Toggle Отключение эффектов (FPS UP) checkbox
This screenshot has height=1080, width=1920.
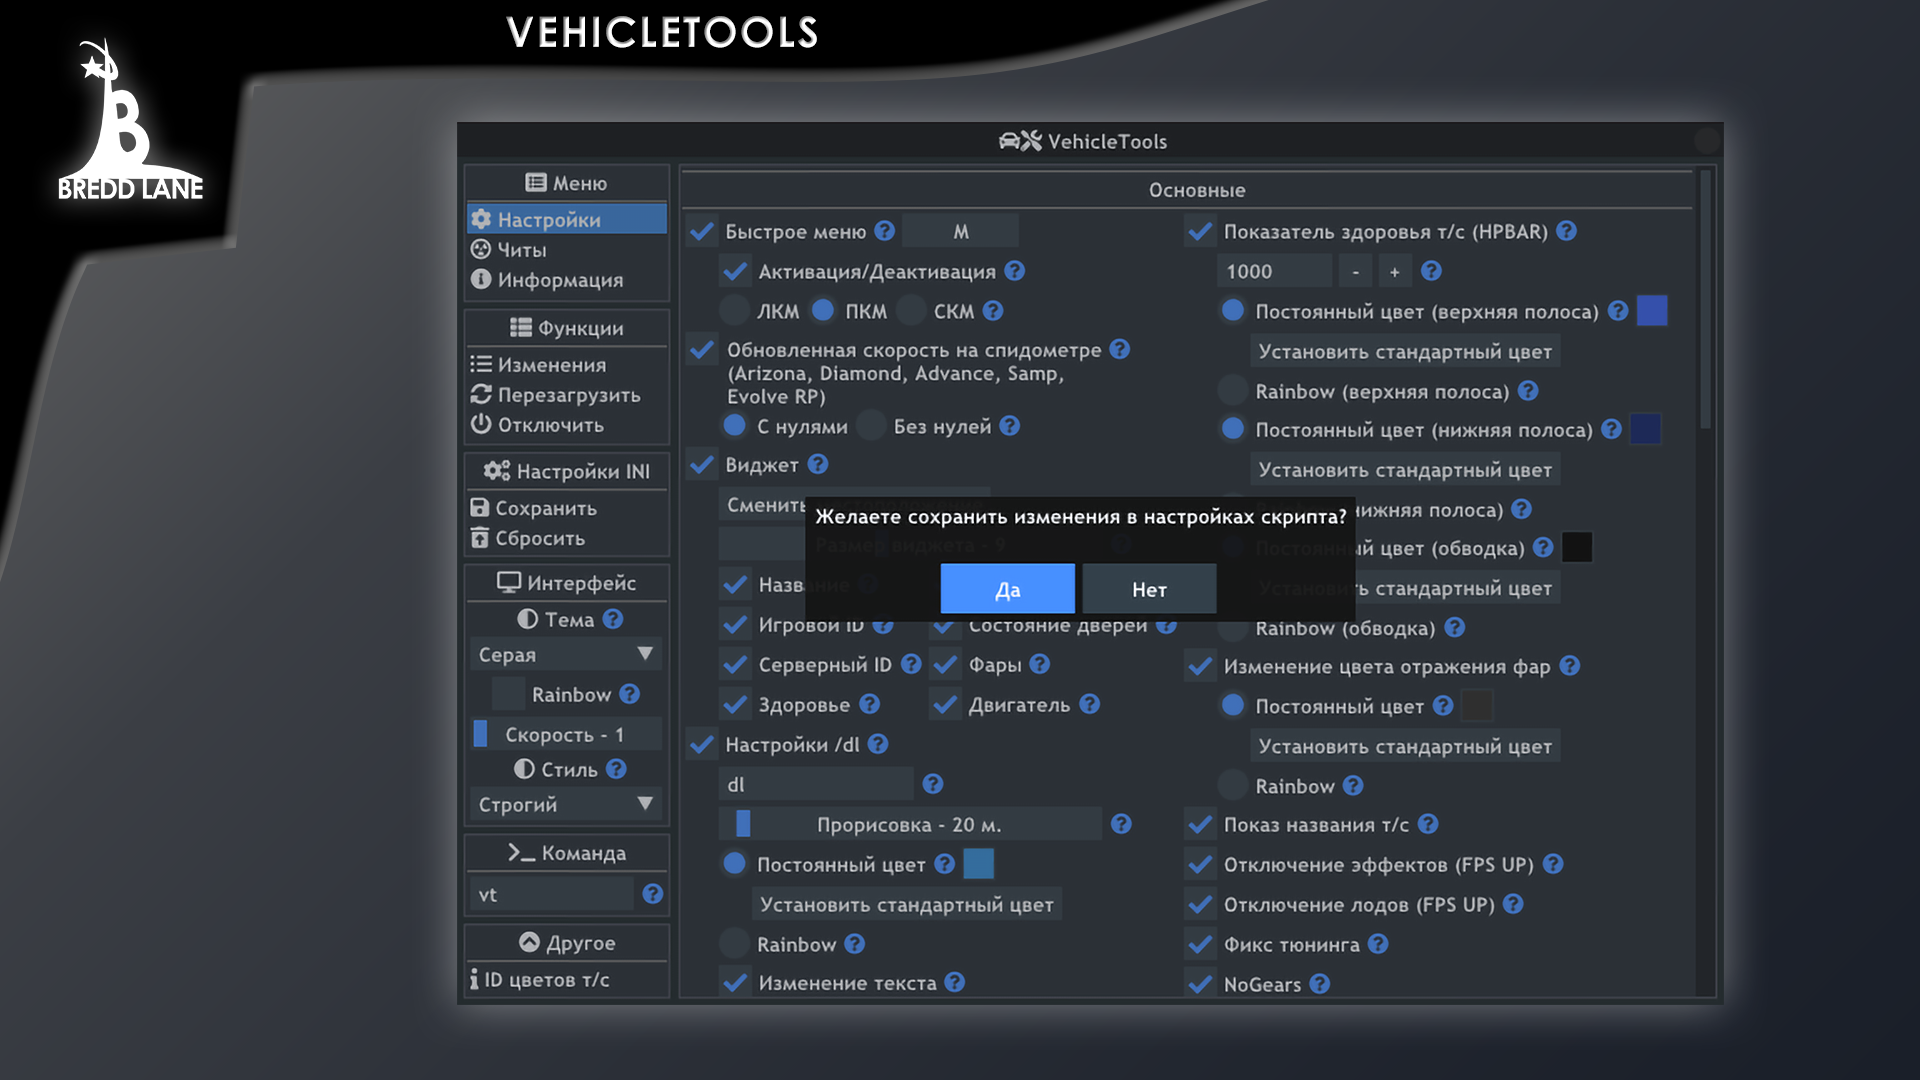point(1200,864)
